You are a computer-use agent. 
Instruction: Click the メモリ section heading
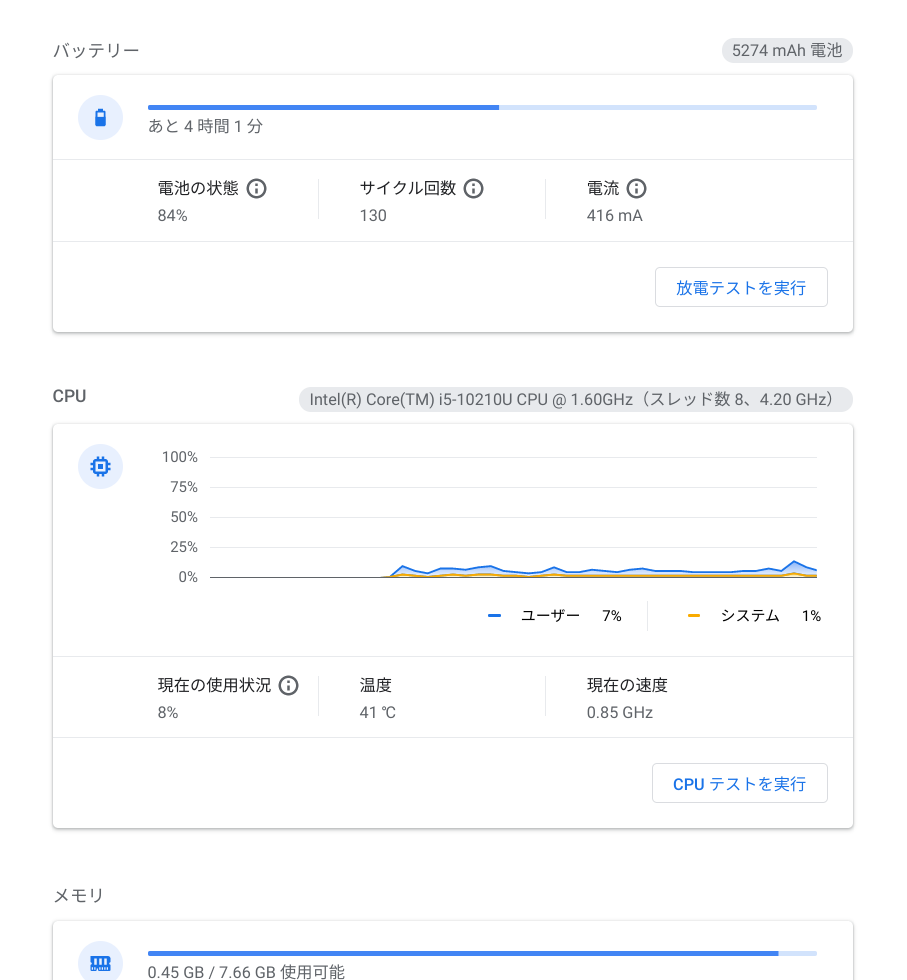point(79,896)
